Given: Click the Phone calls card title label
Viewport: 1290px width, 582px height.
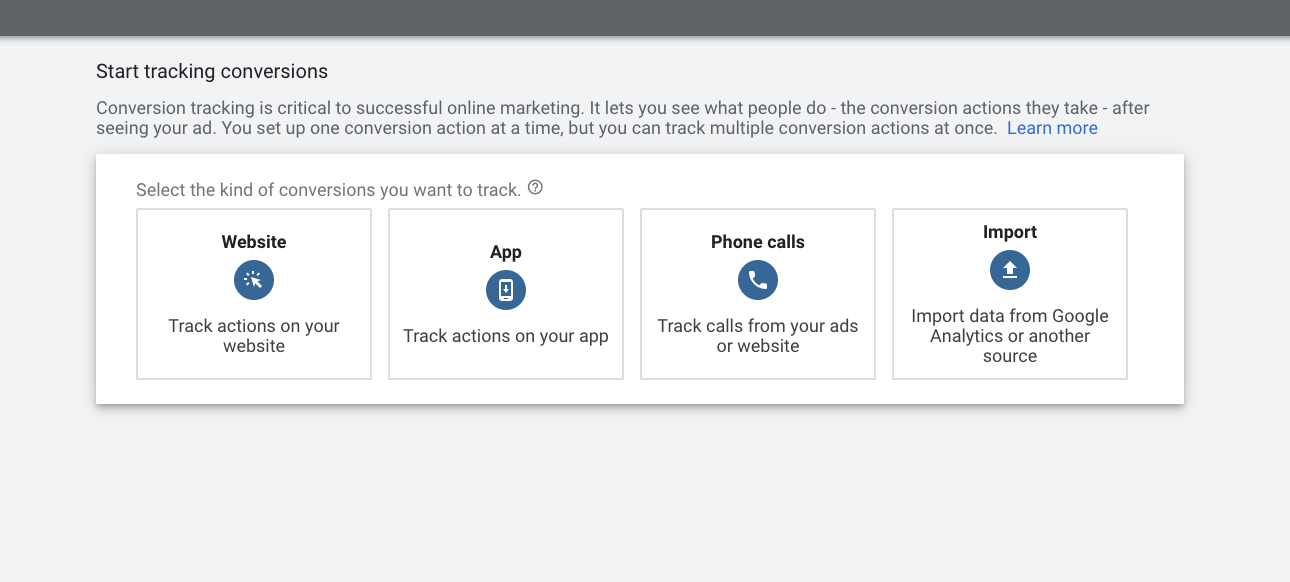Looking at the screenshot, I should (x=757, y=241).
